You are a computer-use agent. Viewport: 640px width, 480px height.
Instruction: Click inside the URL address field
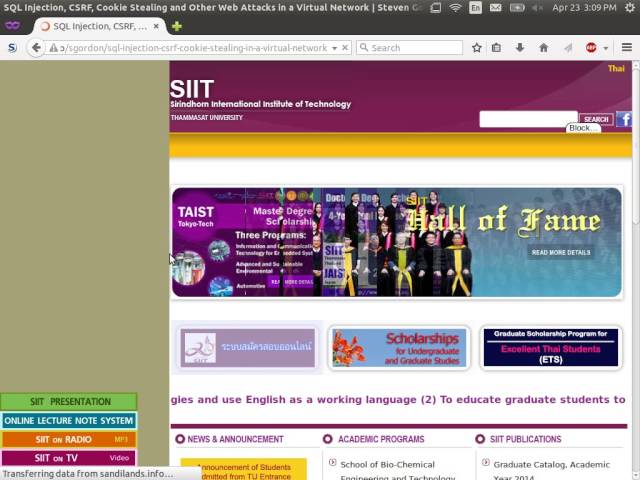pyautogui.click(x=193, y=48)
